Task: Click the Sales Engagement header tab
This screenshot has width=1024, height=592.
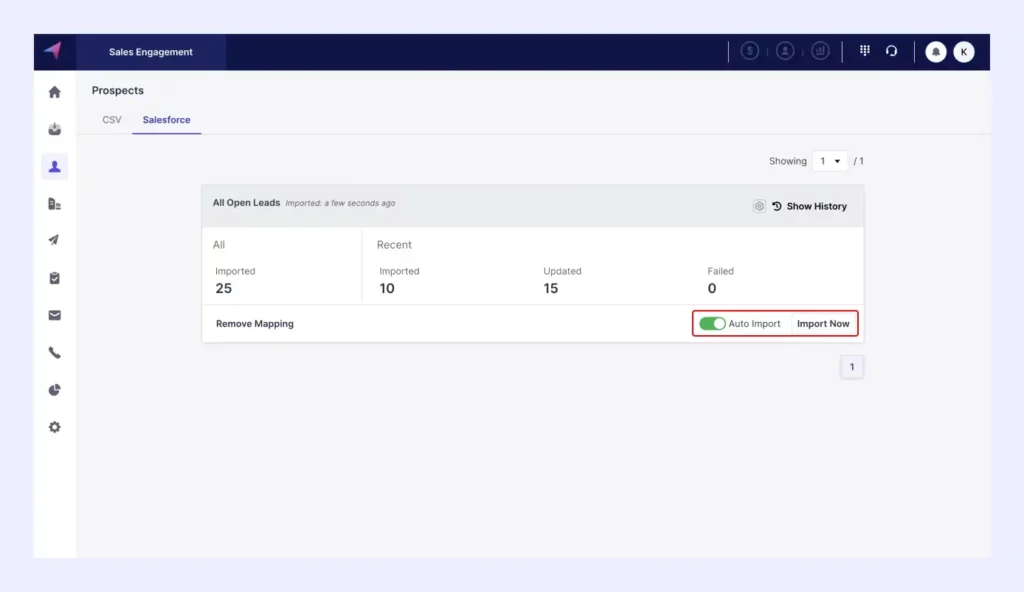Action: [x=151, y=52]
